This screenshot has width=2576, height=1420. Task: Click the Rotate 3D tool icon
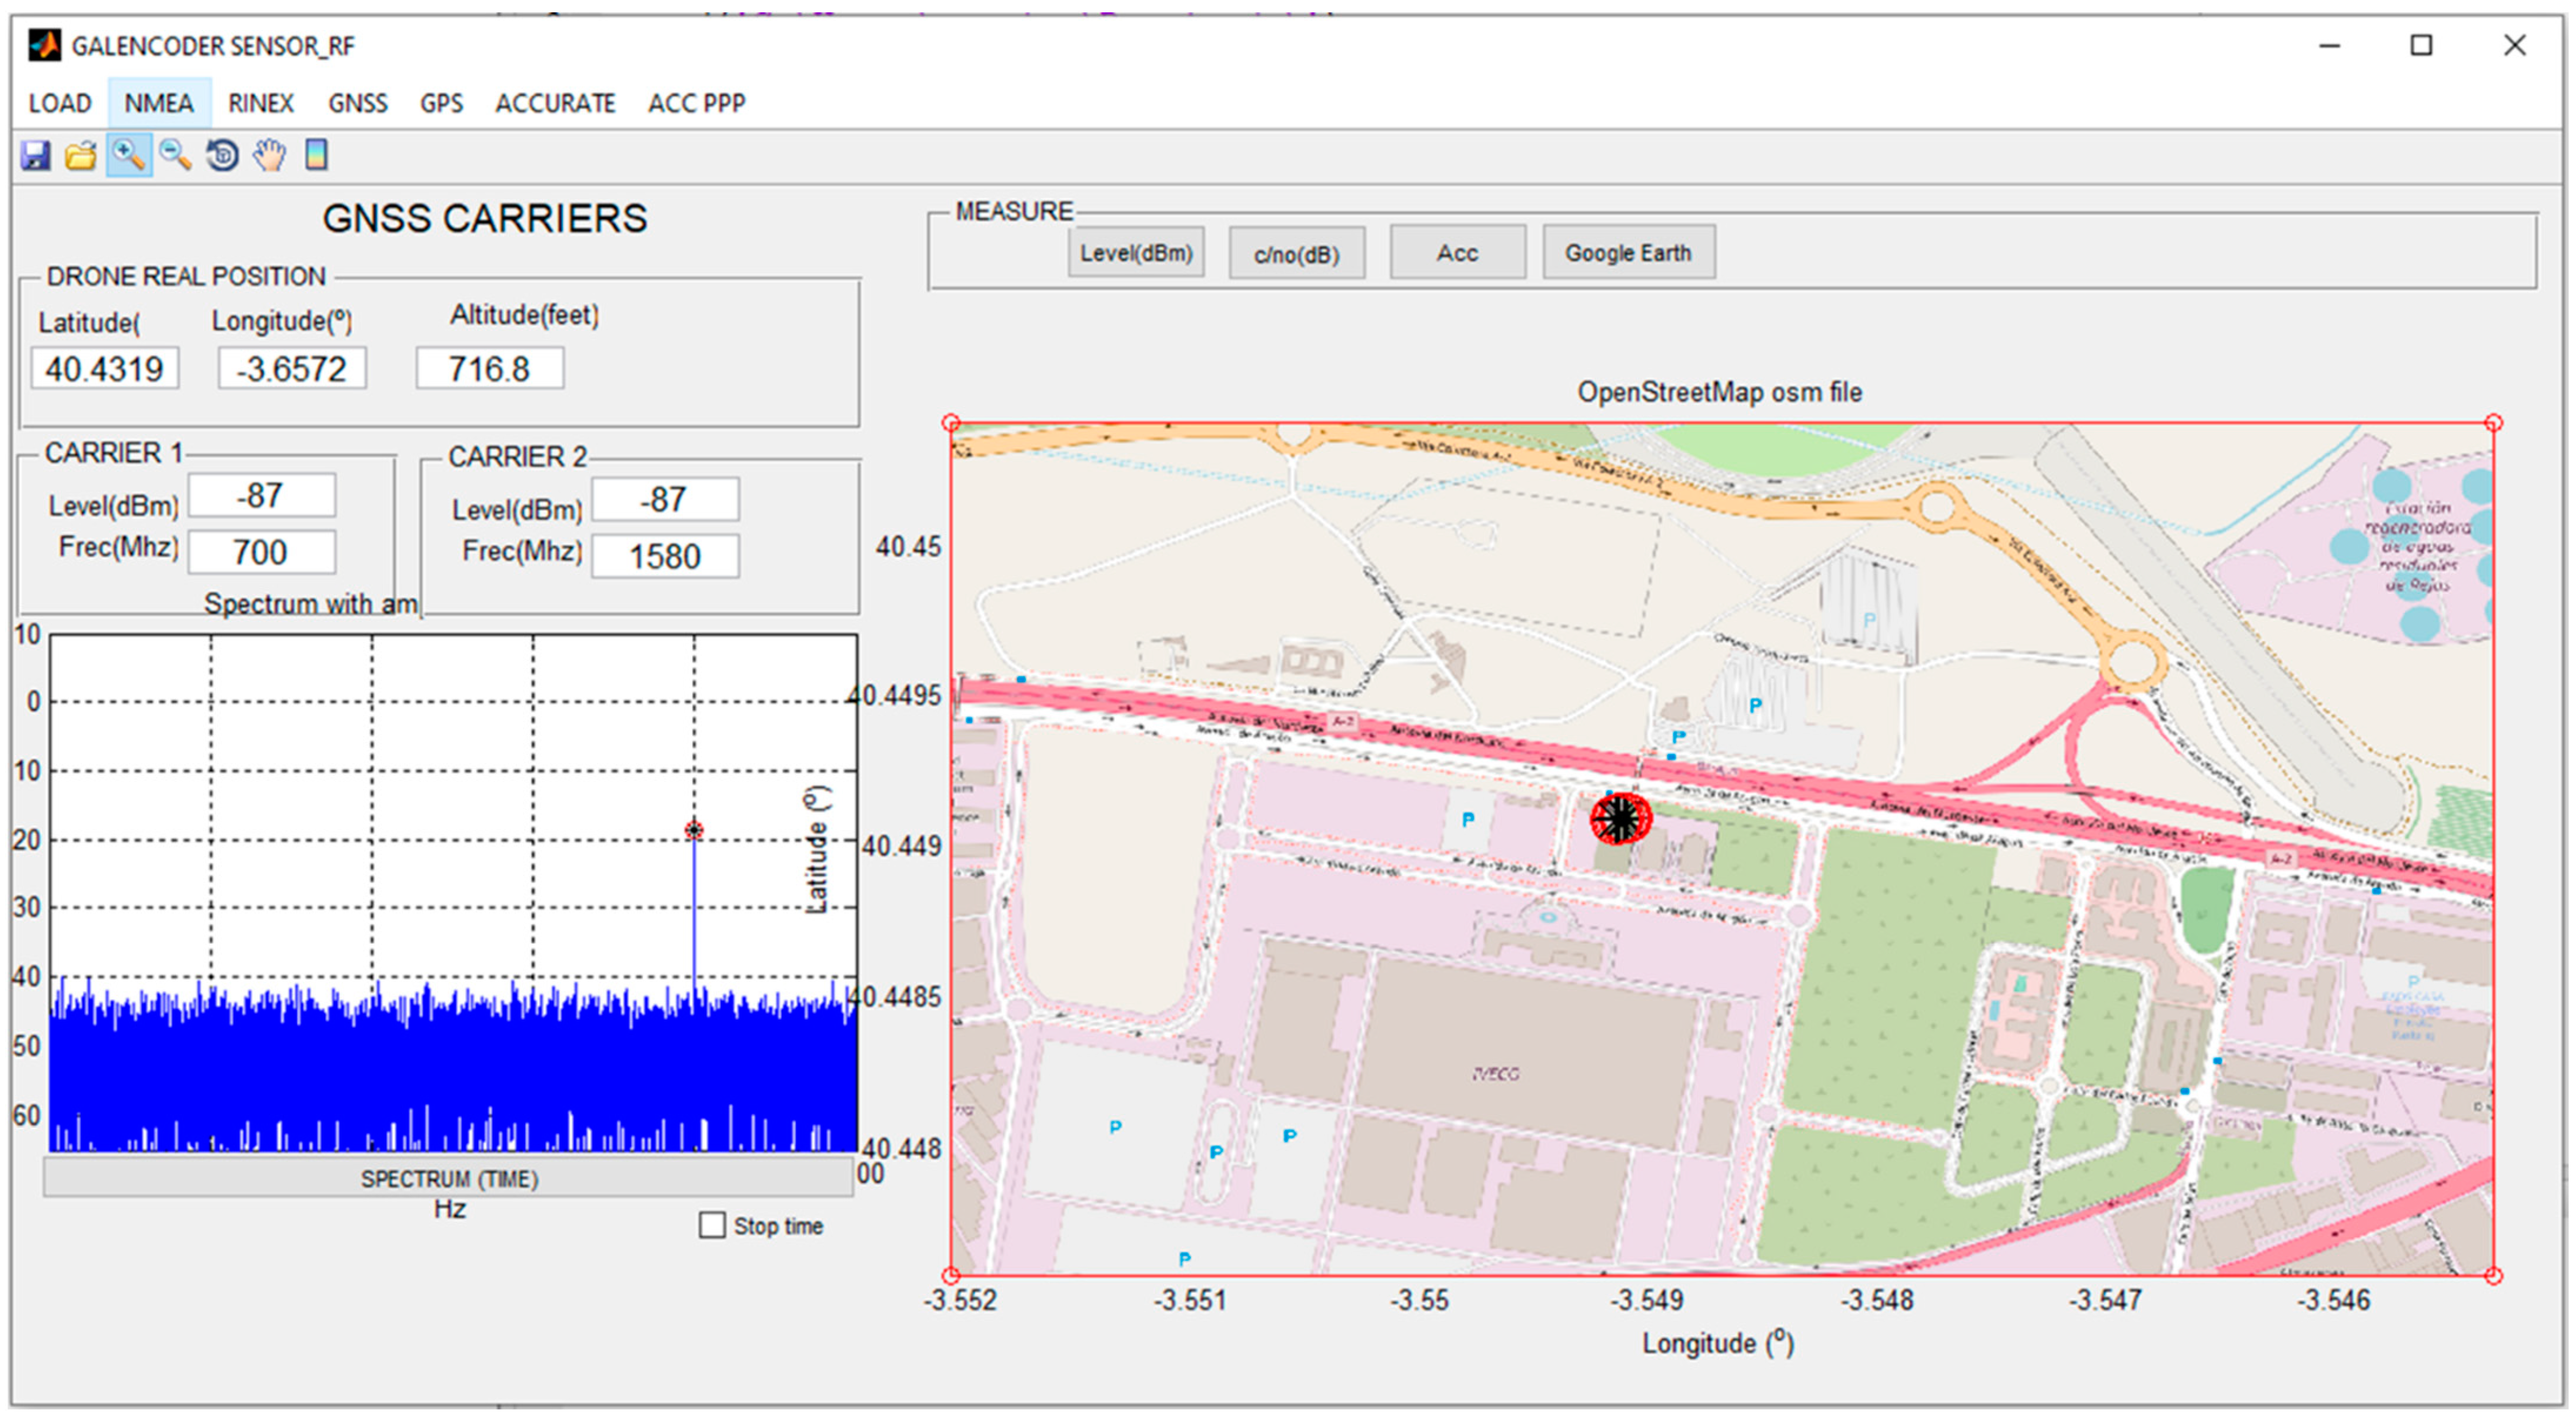pos(222,155)
